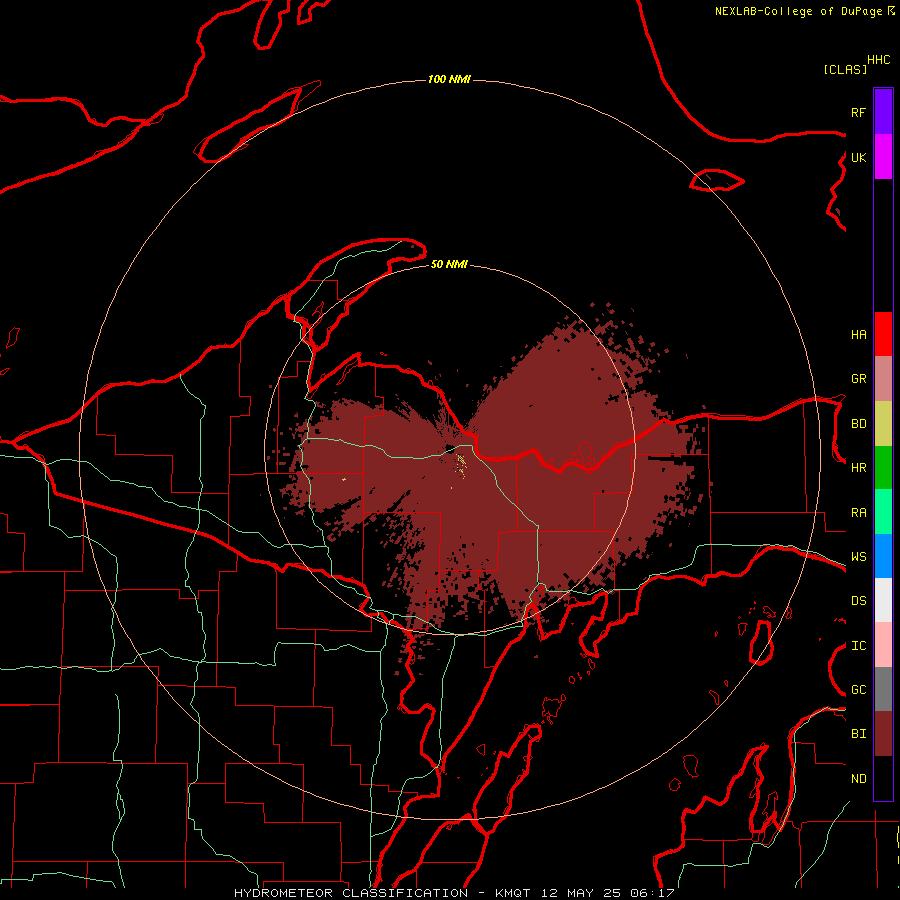Viewport: 900px width, 900px height.
Task: Click the "GR" legend label
Action: 858,379
